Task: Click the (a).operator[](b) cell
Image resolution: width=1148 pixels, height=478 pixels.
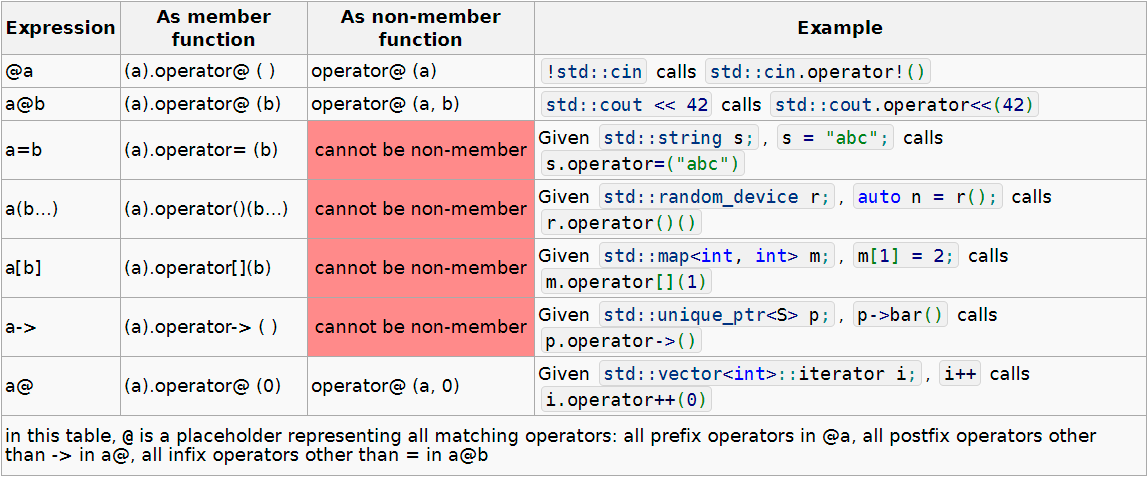Action: (198, 268)
